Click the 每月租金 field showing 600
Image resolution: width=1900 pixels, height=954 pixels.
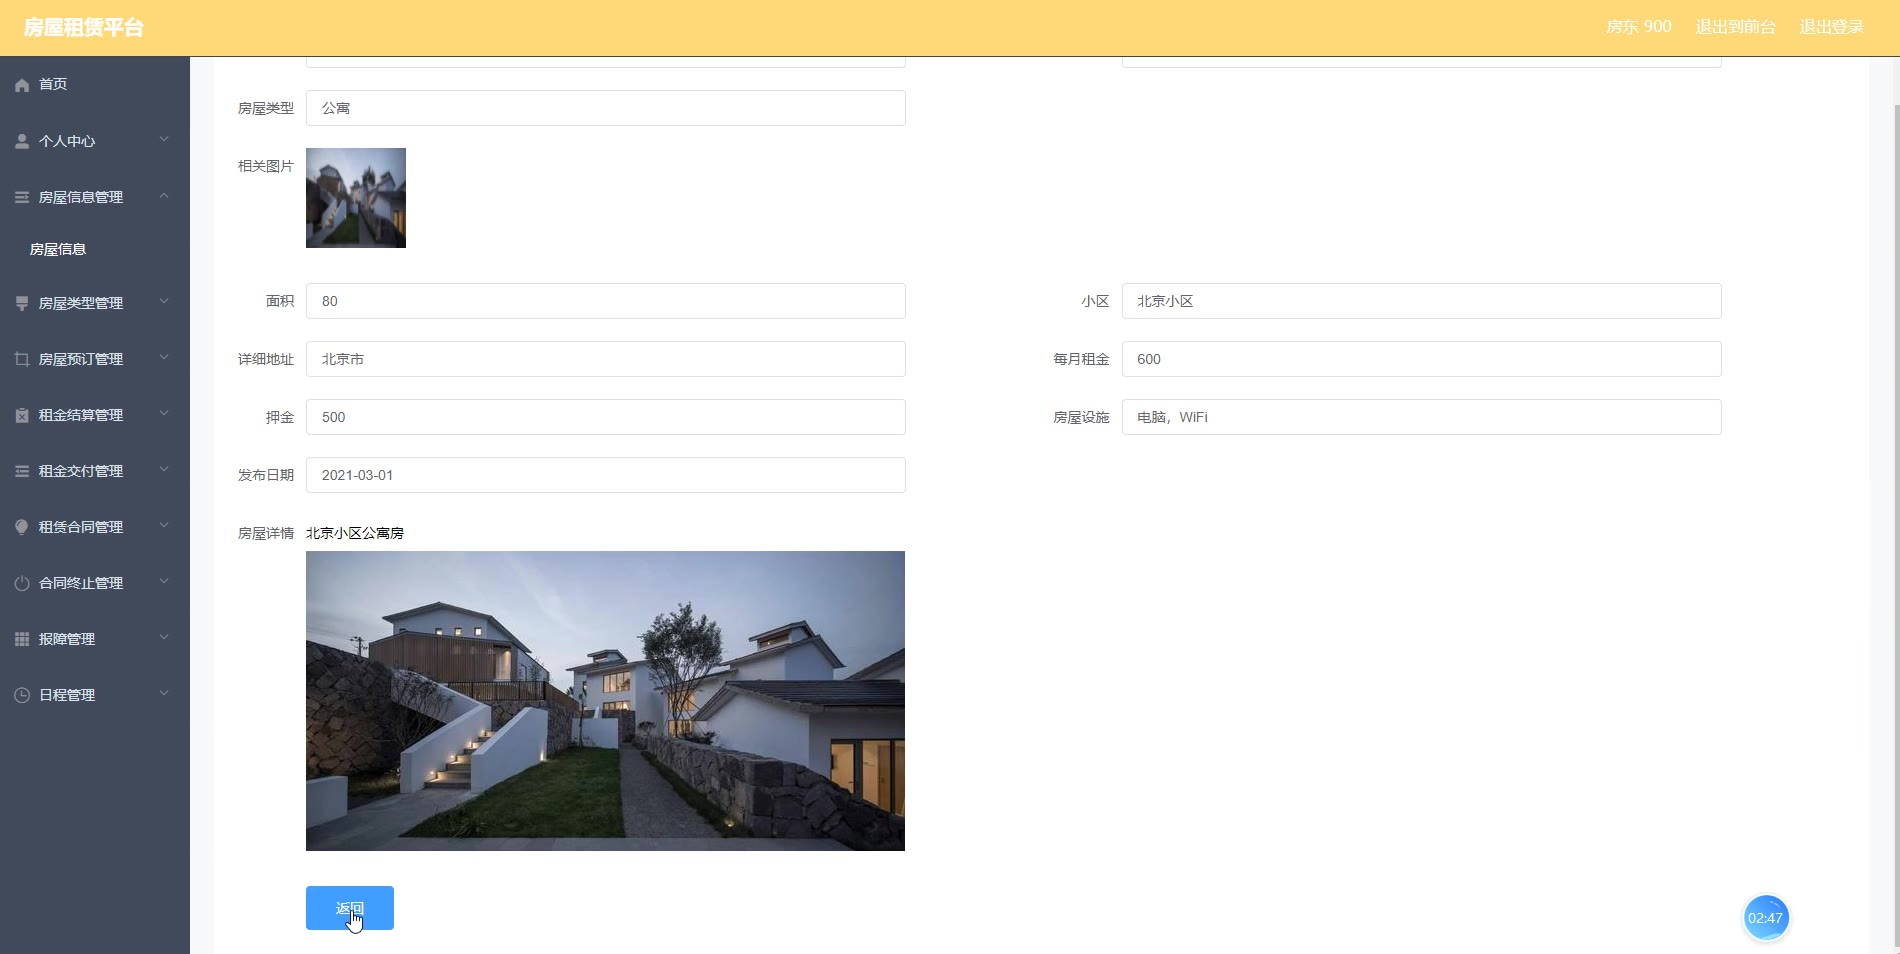pos(1421,359)
